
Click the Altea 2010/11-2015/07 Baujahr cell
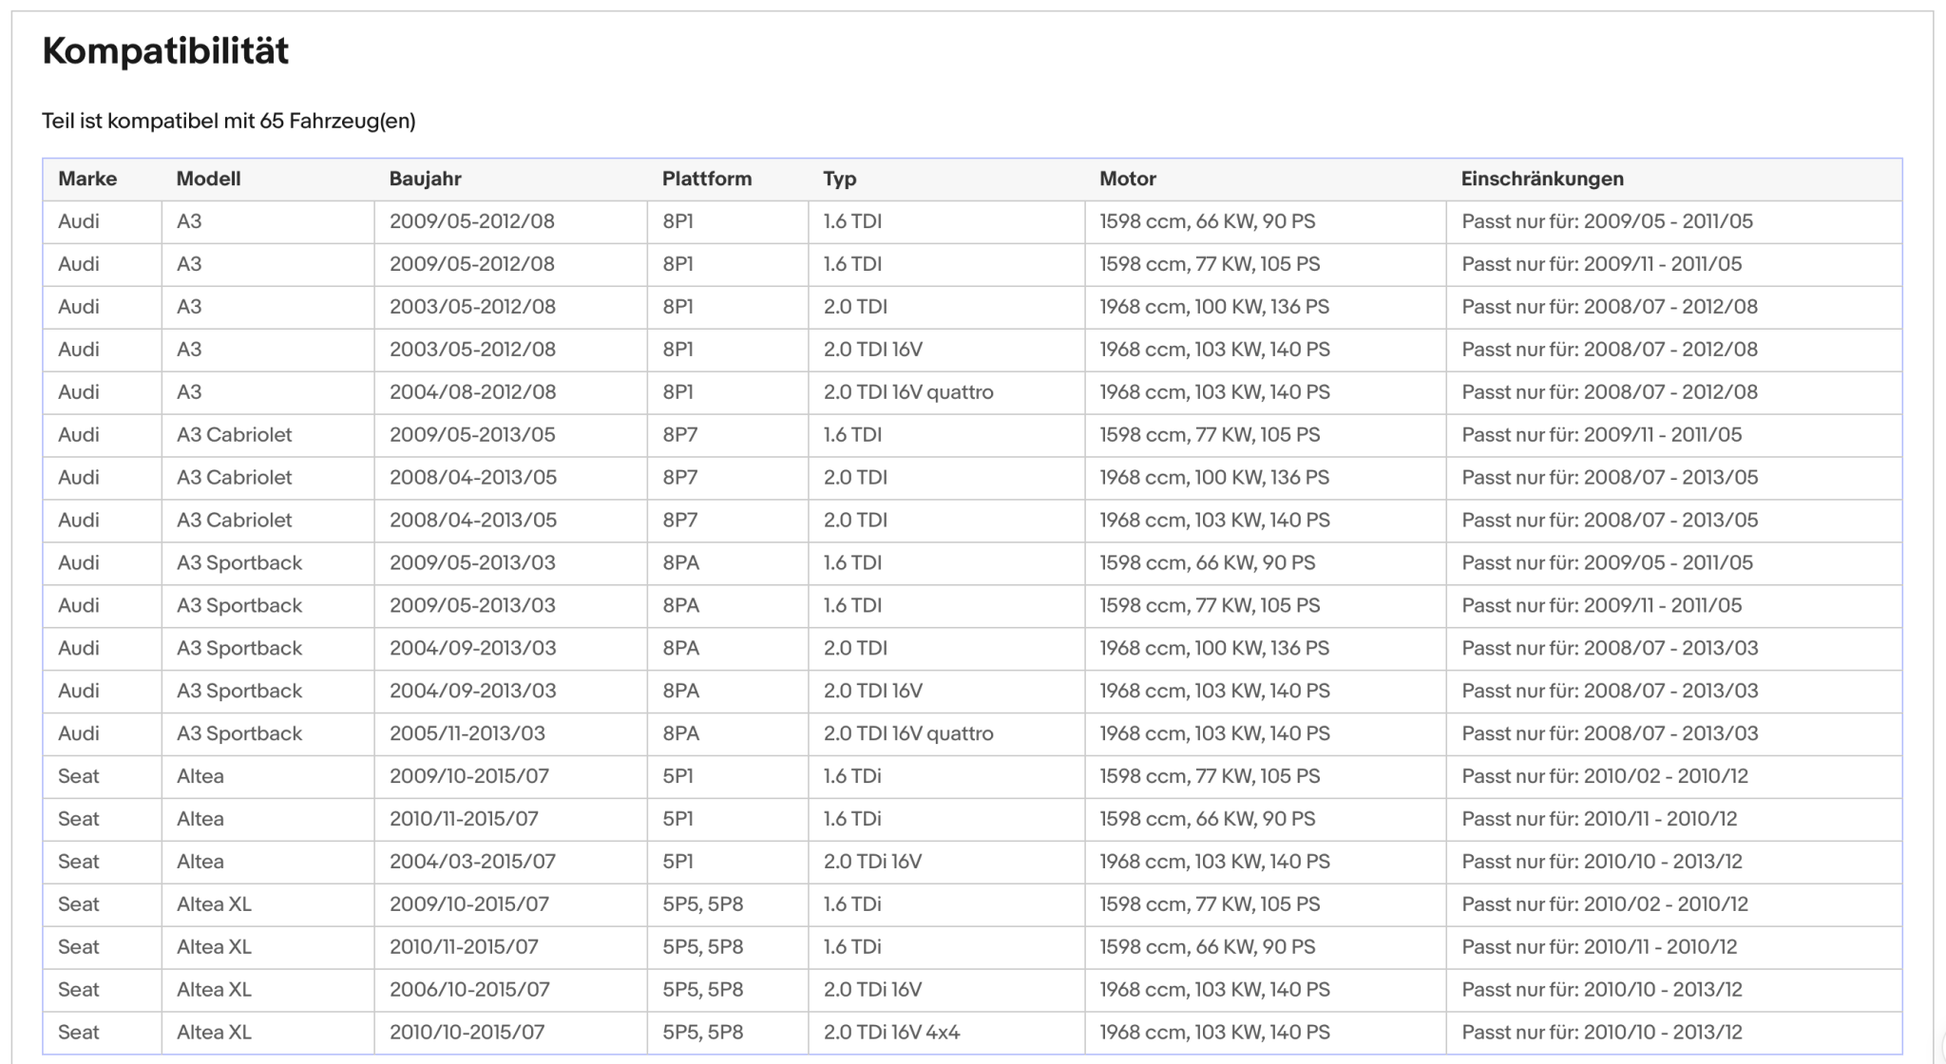(x=510, y=819)
